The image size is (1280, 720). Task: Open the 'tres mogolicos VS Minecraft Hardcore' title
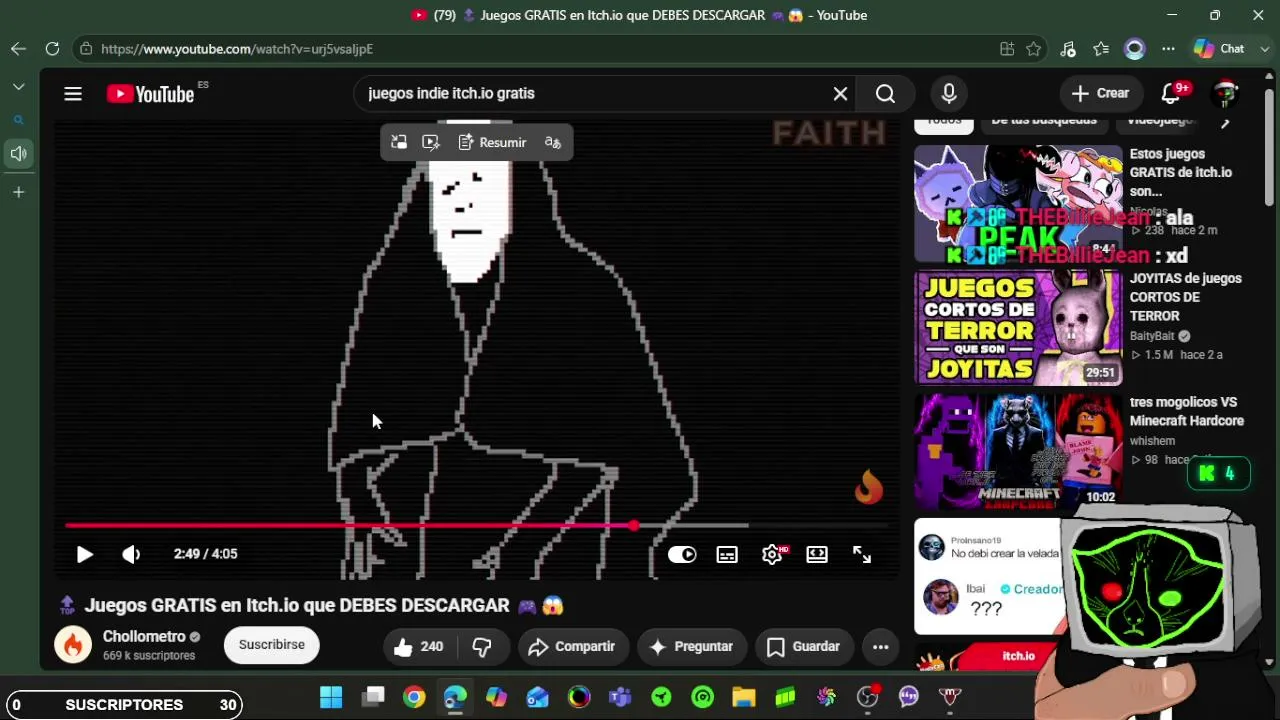click(1187, 412)
